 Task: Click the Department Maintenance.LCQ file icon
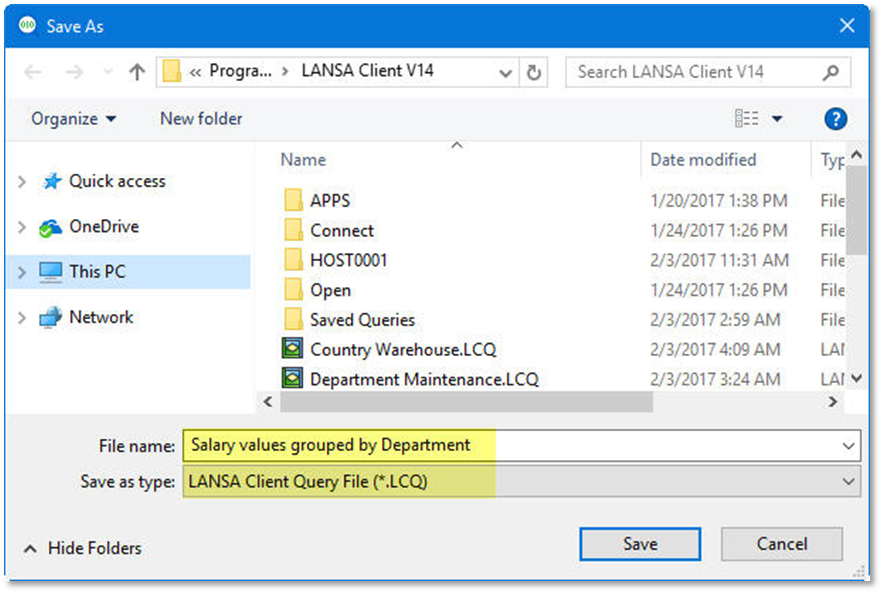(292, 378)
